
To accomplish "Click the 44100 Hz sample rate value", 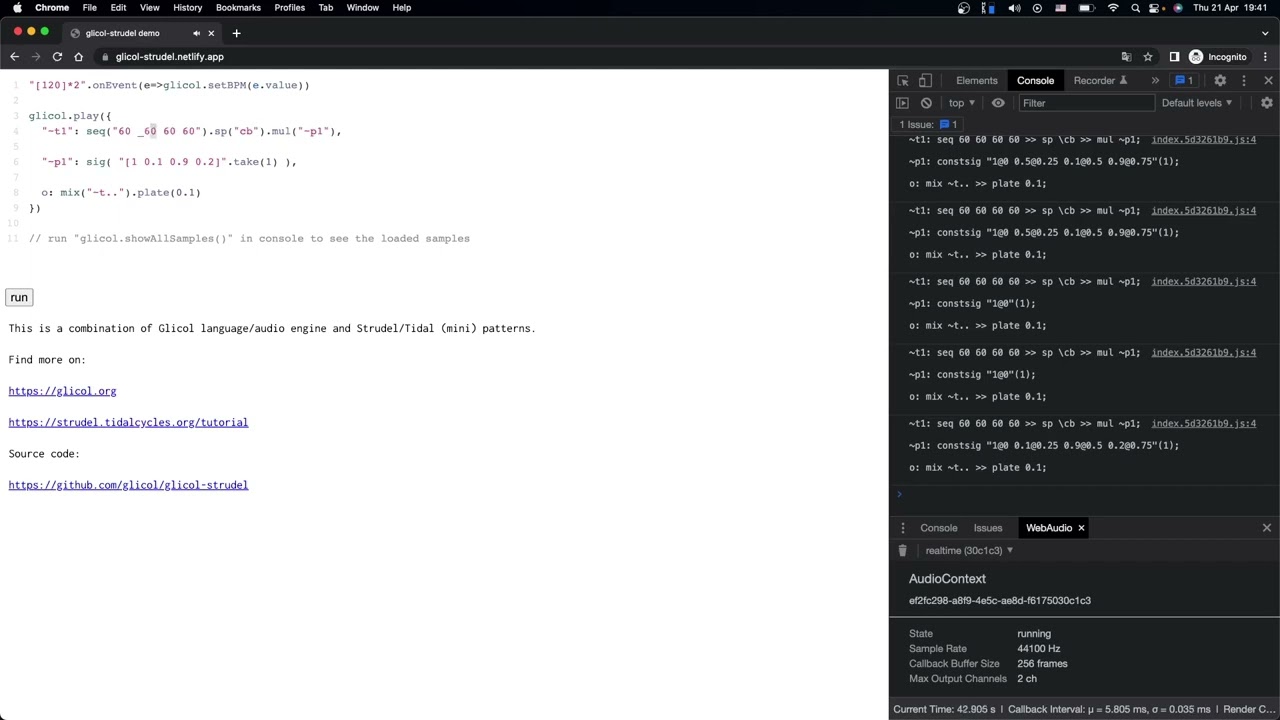I will click(1038, 649).
